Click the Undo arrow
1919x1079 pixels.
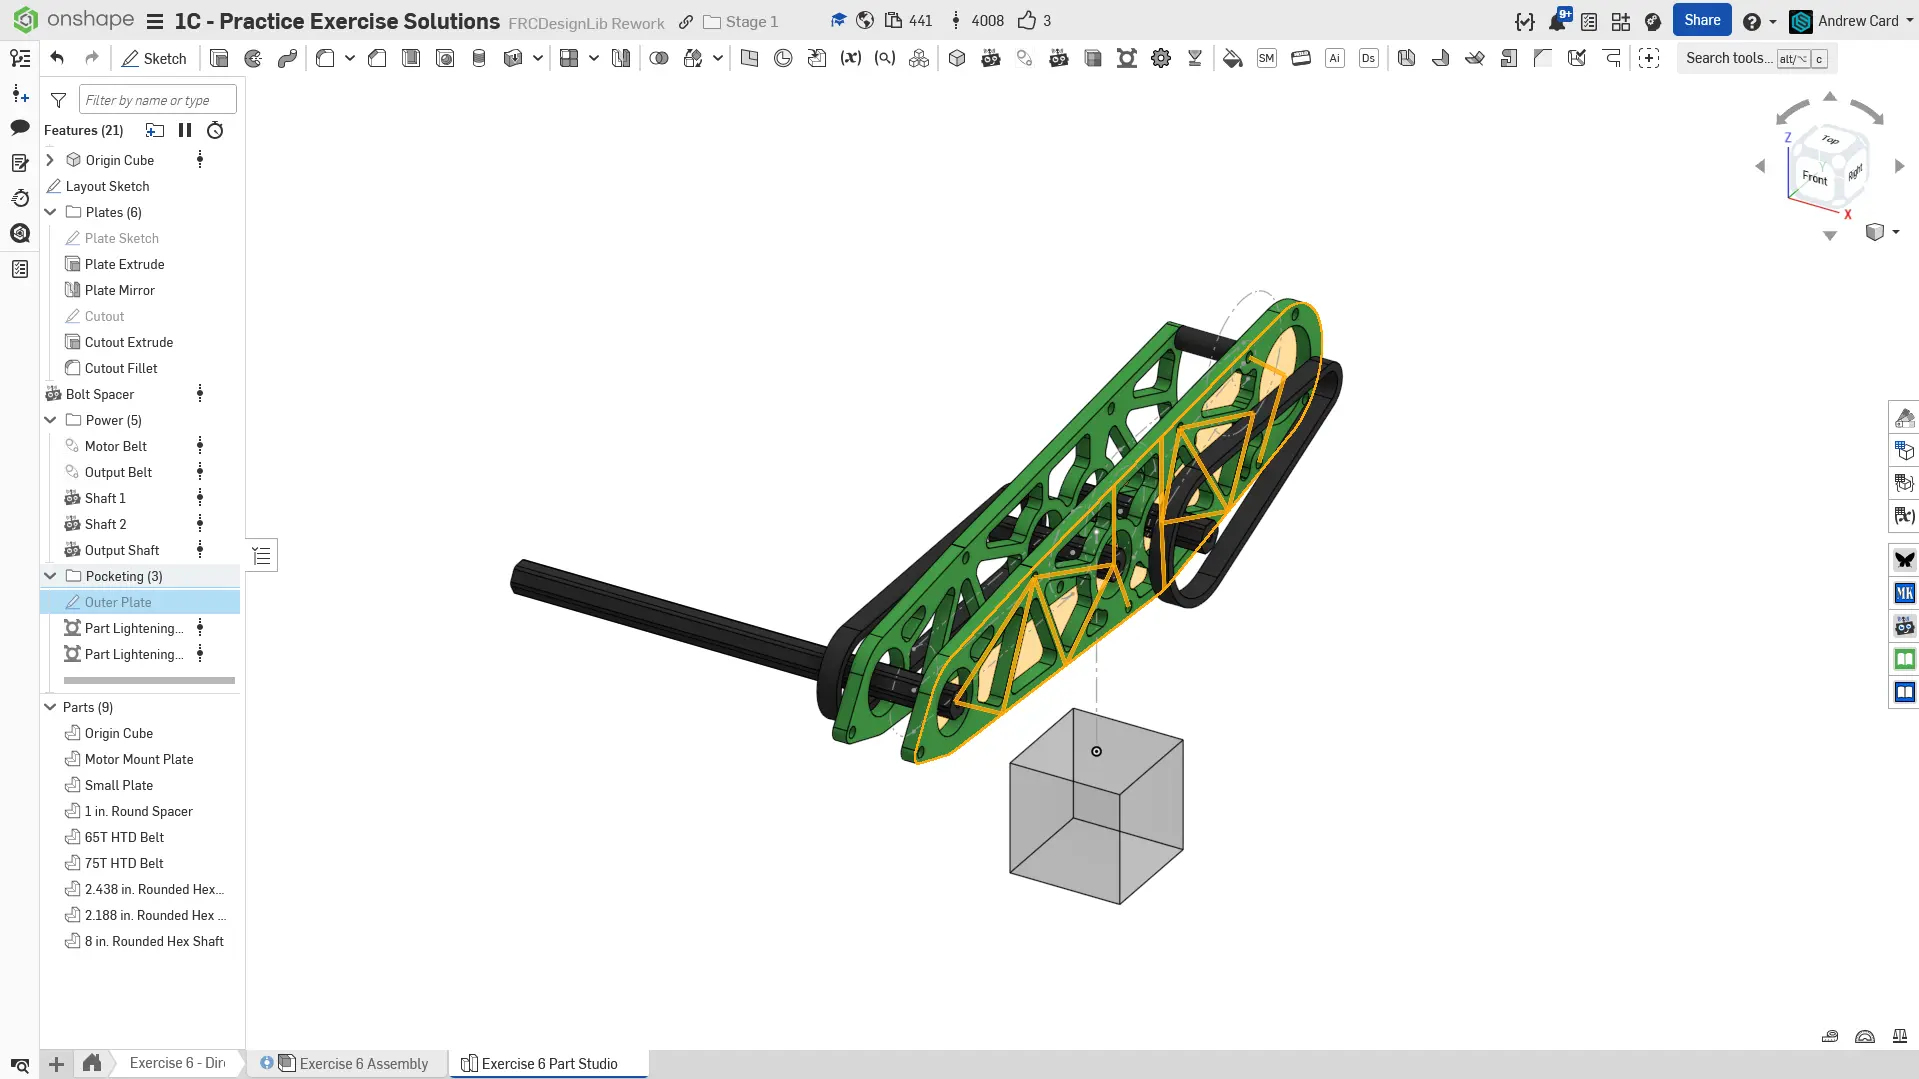(x=57, y=58)
